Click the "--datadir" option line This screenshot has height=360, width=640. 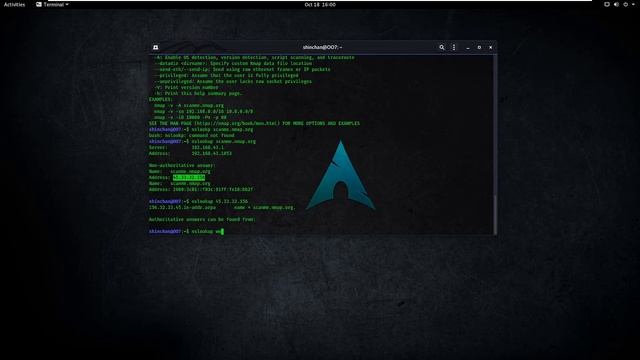tap(233, 63)
